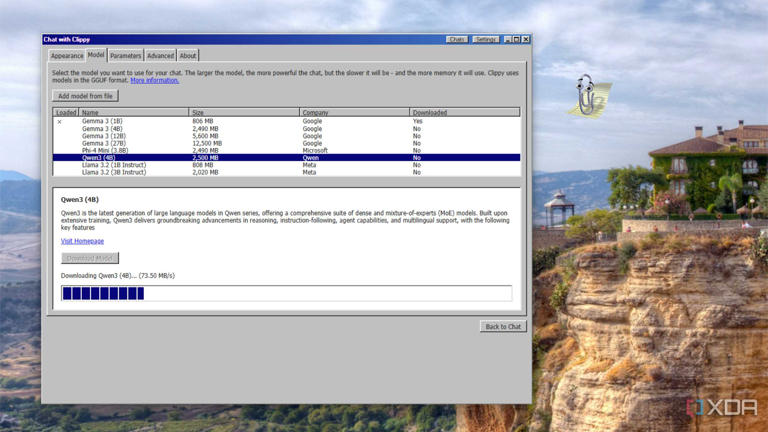Click the 806 MB size cell

point(203,121)
